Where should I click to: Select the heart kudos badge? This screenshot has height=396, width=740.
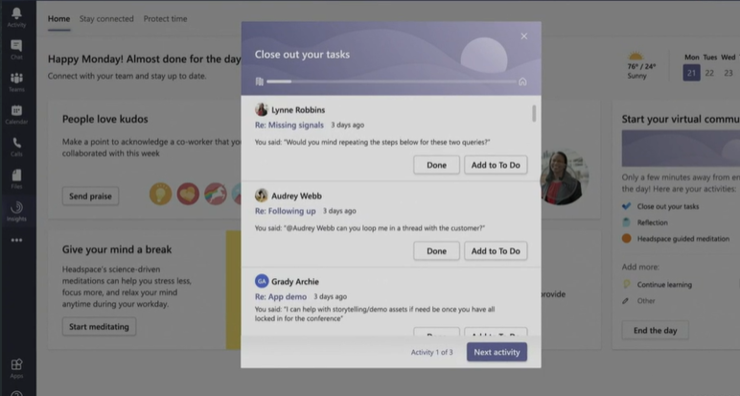tap(188, 194)
